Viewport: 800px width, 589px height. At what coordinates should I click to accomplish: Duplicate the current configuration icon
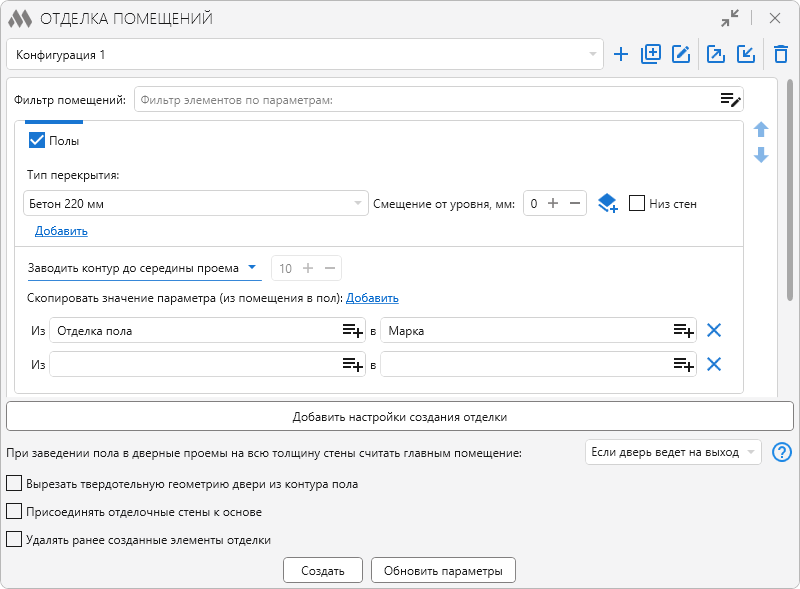(x=651, y=55)
